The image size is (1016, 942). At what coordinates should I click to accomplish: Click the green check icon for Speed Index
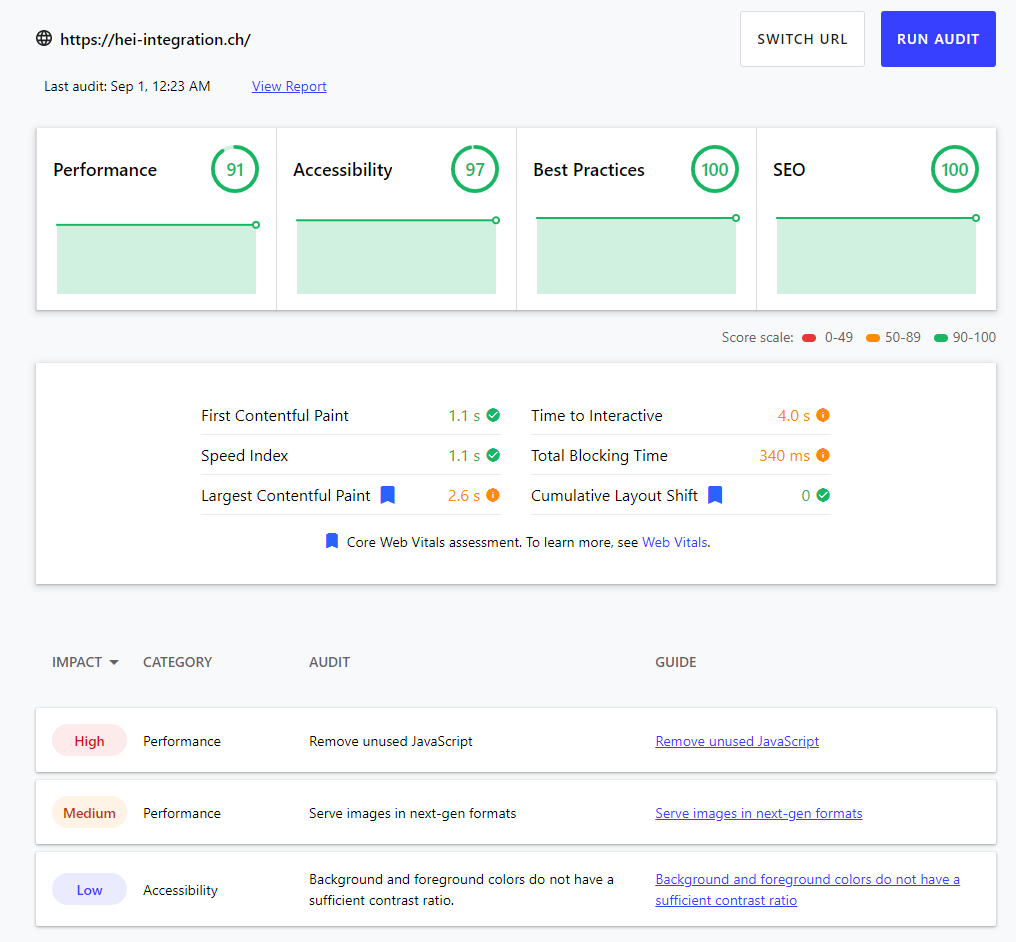[x=493, y=456]
